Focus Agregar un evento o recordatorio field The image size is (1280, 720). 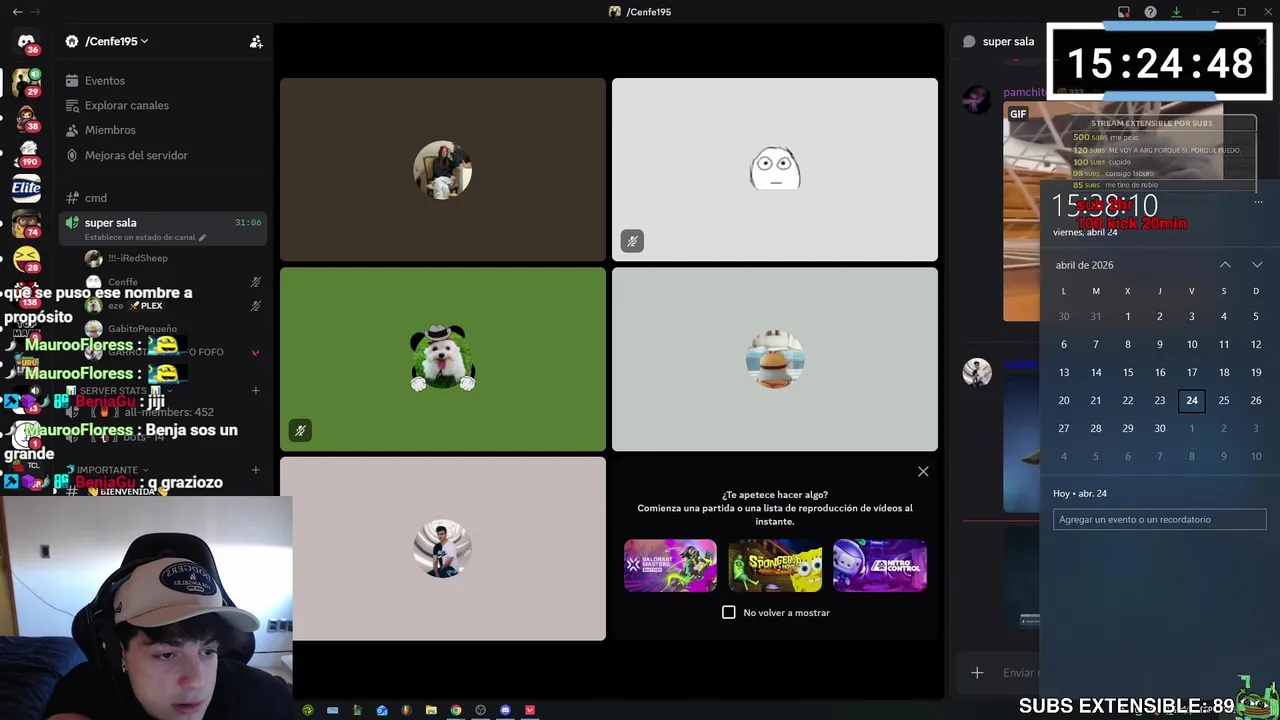[x=1159, y=520]
